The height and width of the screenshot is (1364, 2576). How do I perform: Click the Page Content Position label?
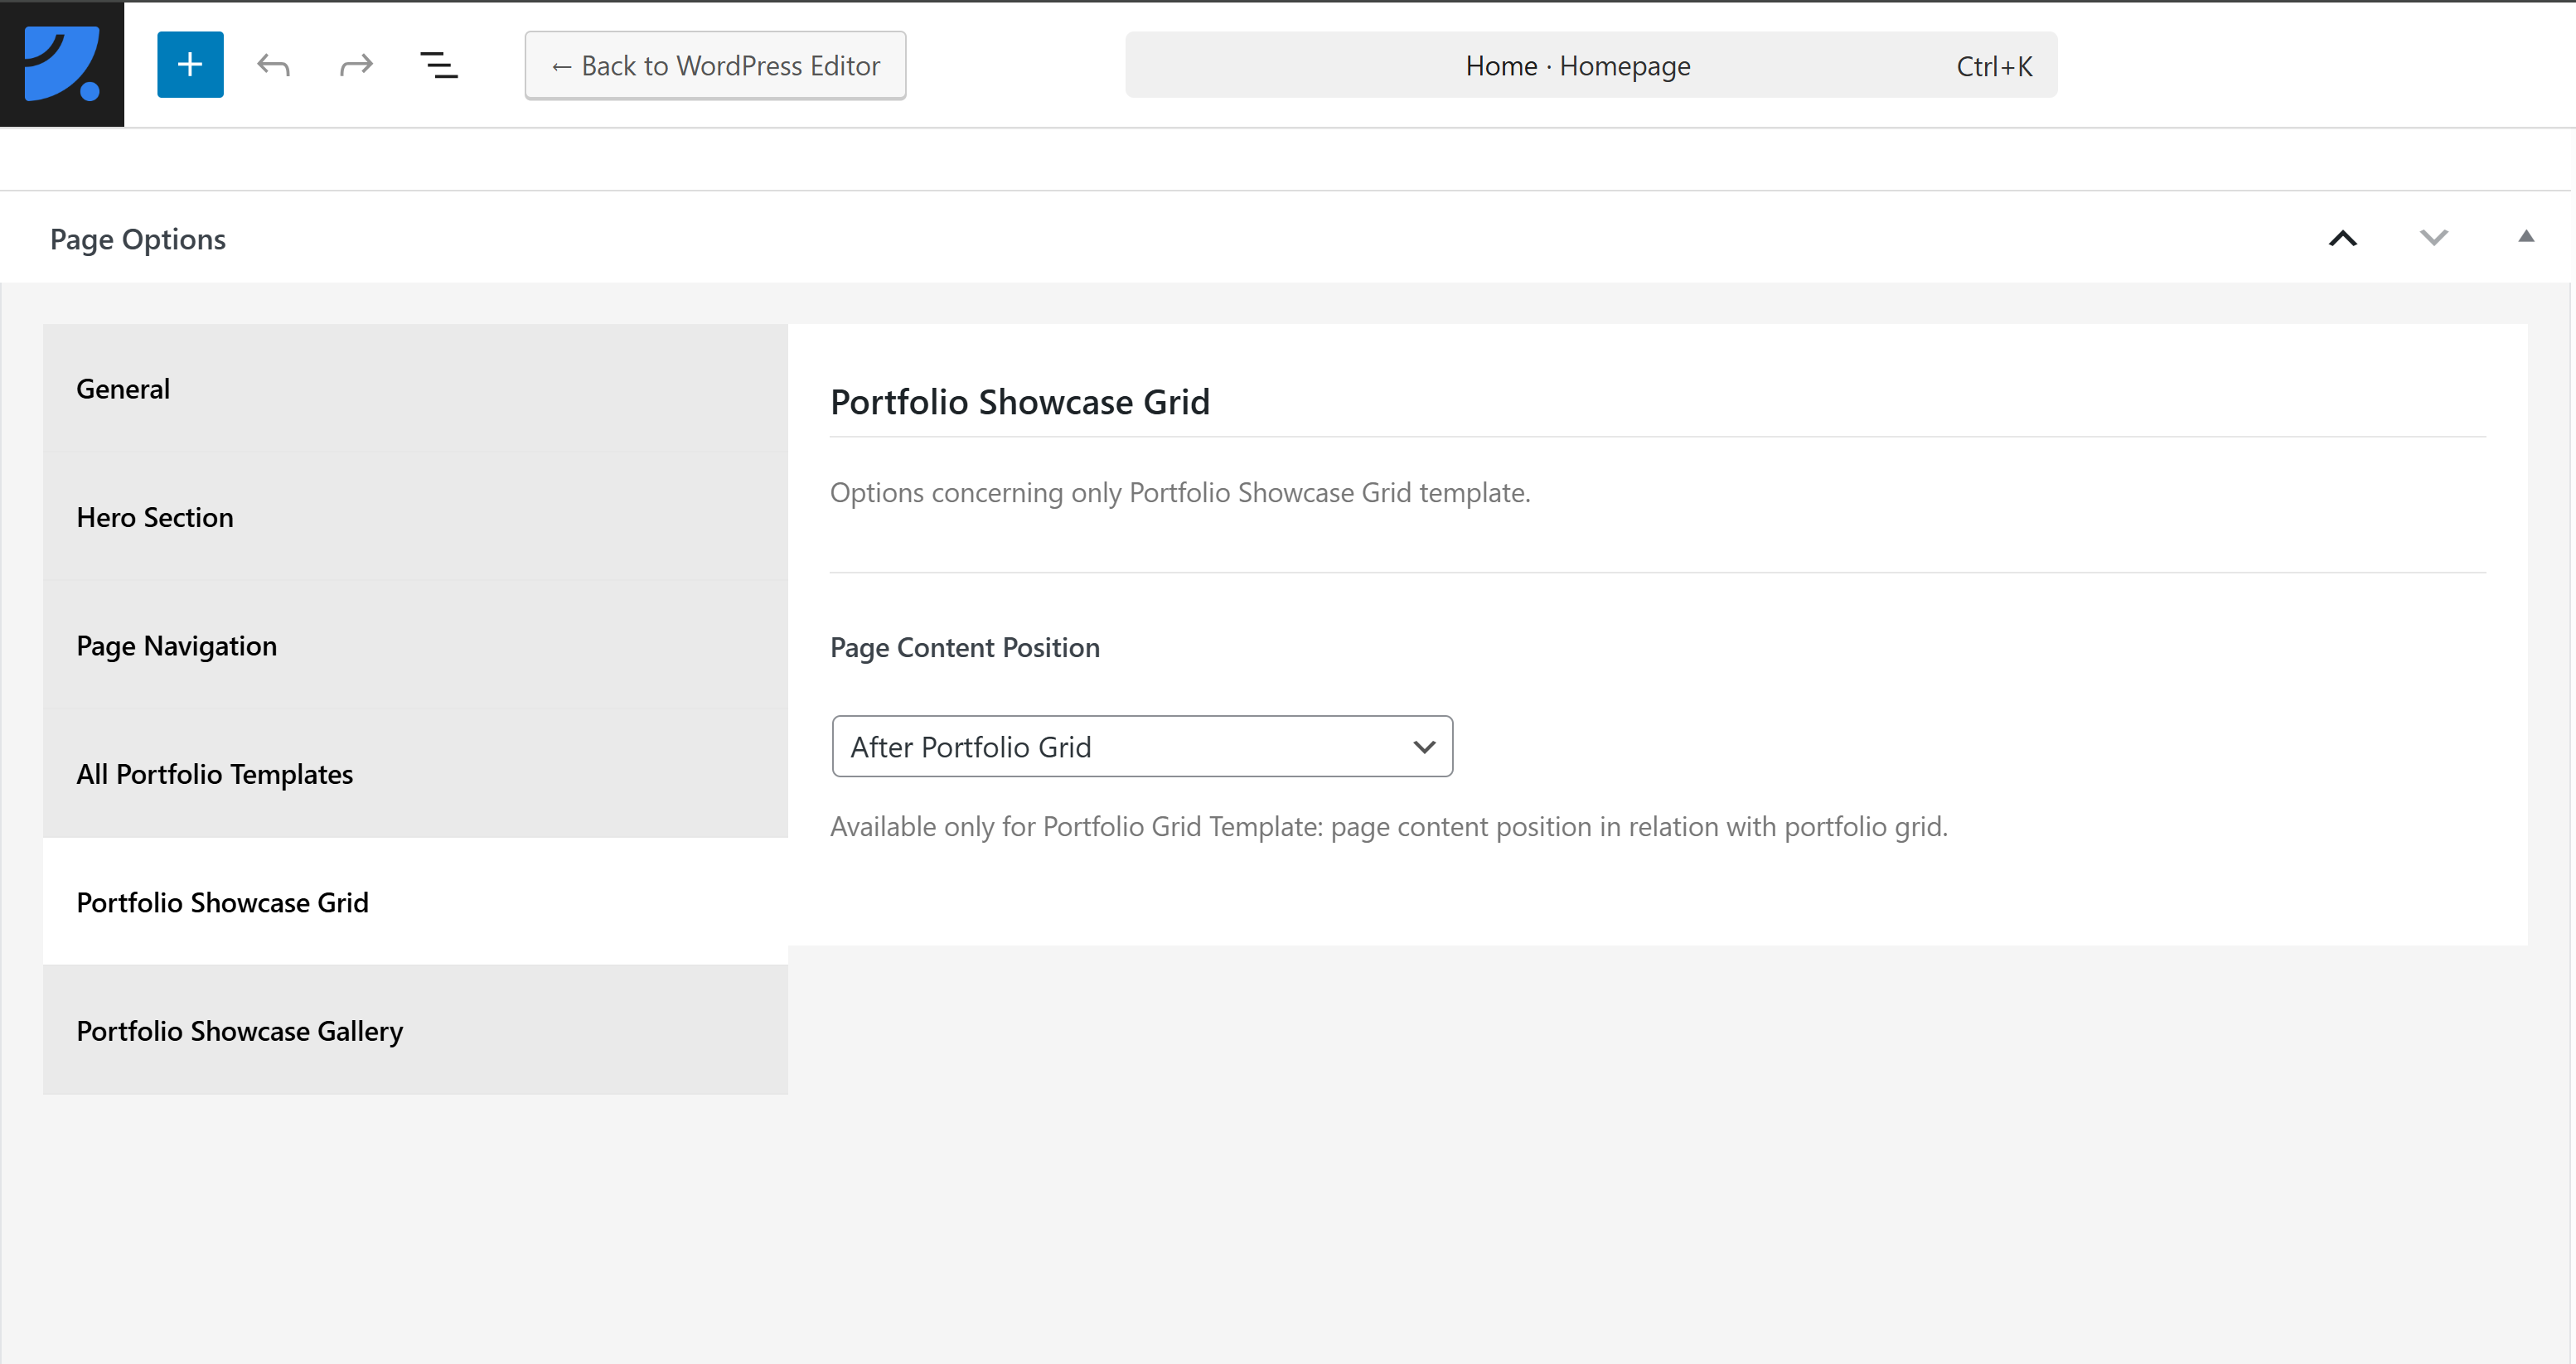tap(965, 647)
